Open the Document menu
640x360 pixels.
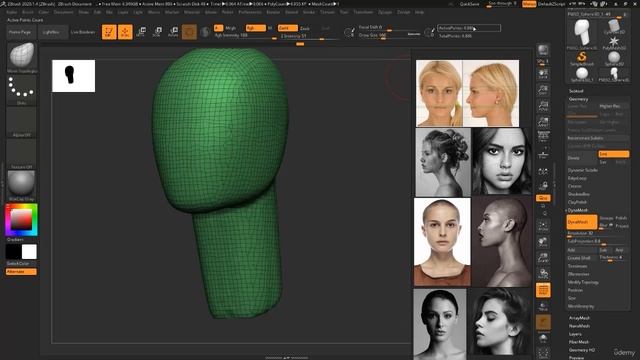[x=64, y=12]
